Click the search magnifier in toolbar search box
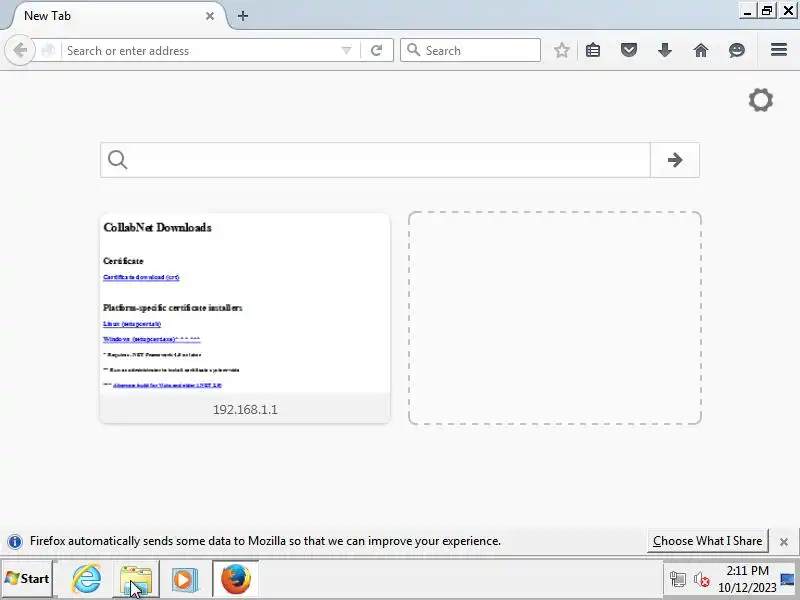 (414, 50)
